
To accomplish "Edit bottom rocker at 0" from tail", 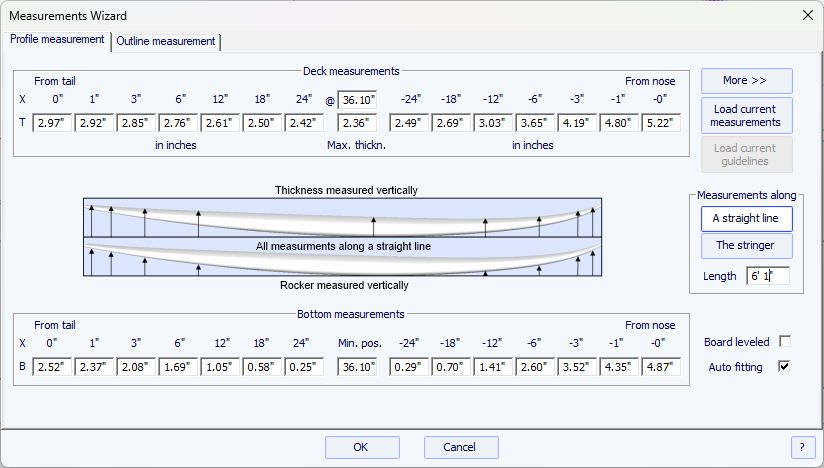I will click(50, 367).
